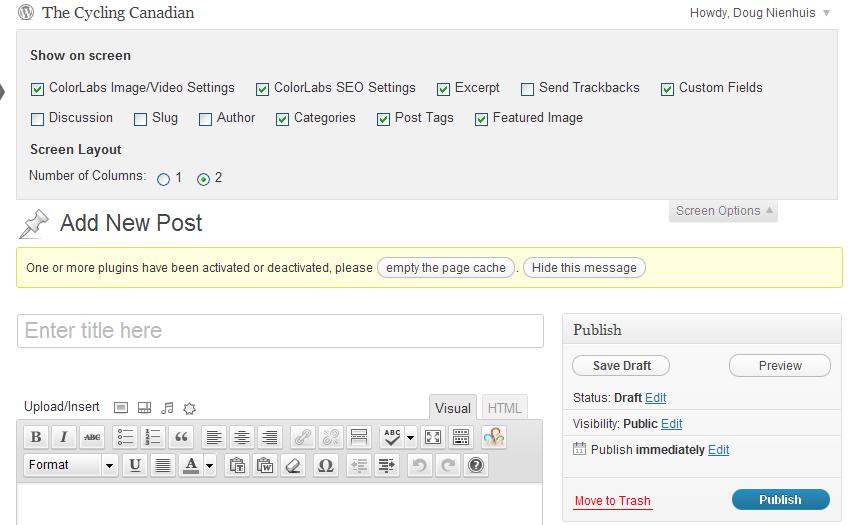Paste from Word
Viewport: 852px width, 525px height.
point(265,465)
